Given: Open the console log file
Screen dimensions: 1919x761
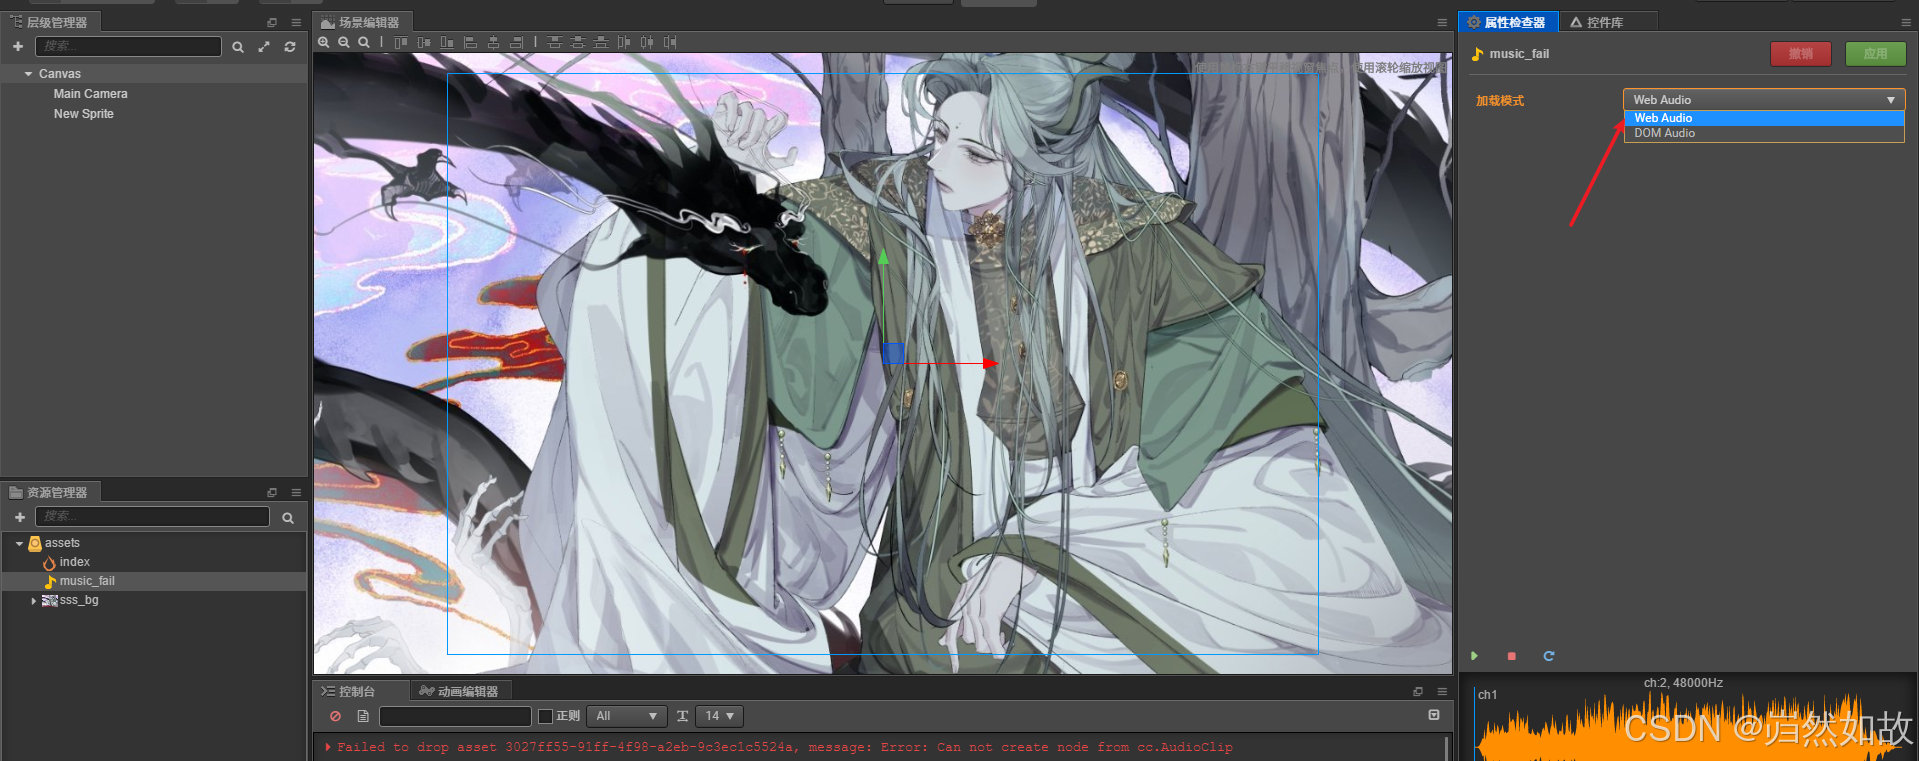Looking at the screenshot, I should click(x=363, y=716).
